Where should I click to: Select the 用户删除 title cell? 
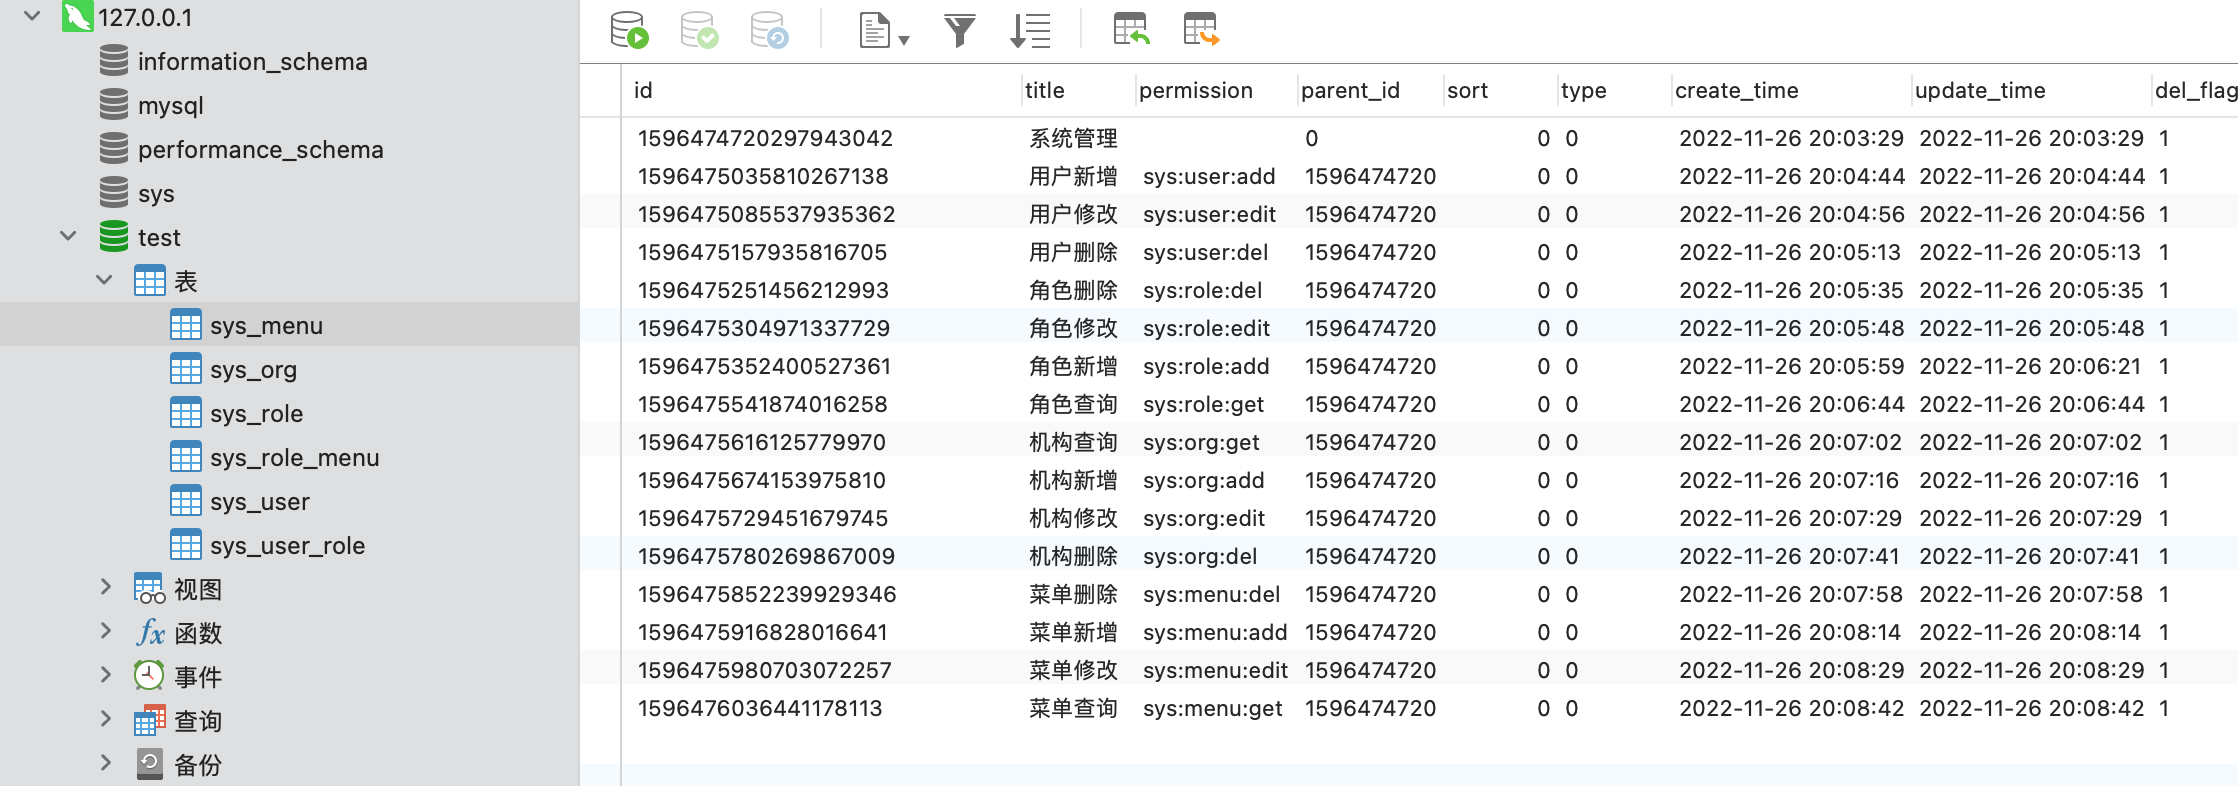pyautogui.click(x=1073, y=252)
